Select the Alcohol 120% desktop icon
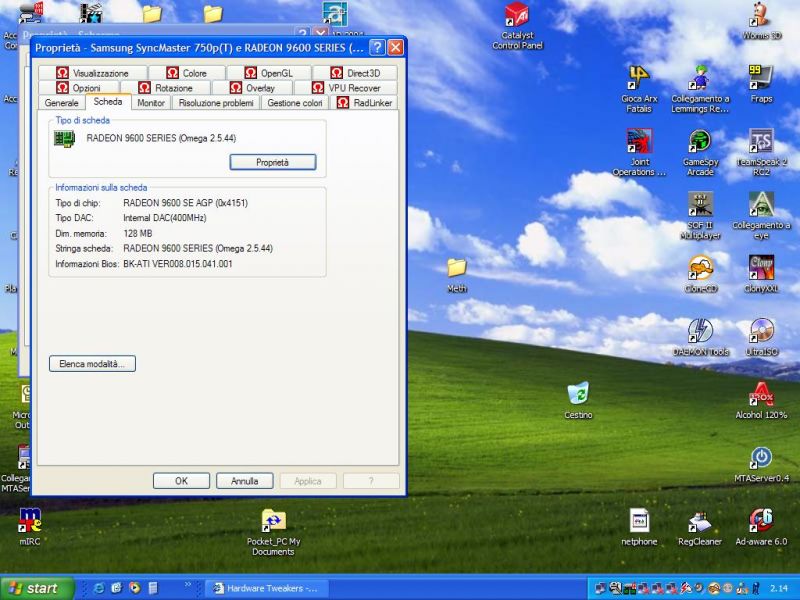This screenshot has width=800, height=600. [761, 401]
